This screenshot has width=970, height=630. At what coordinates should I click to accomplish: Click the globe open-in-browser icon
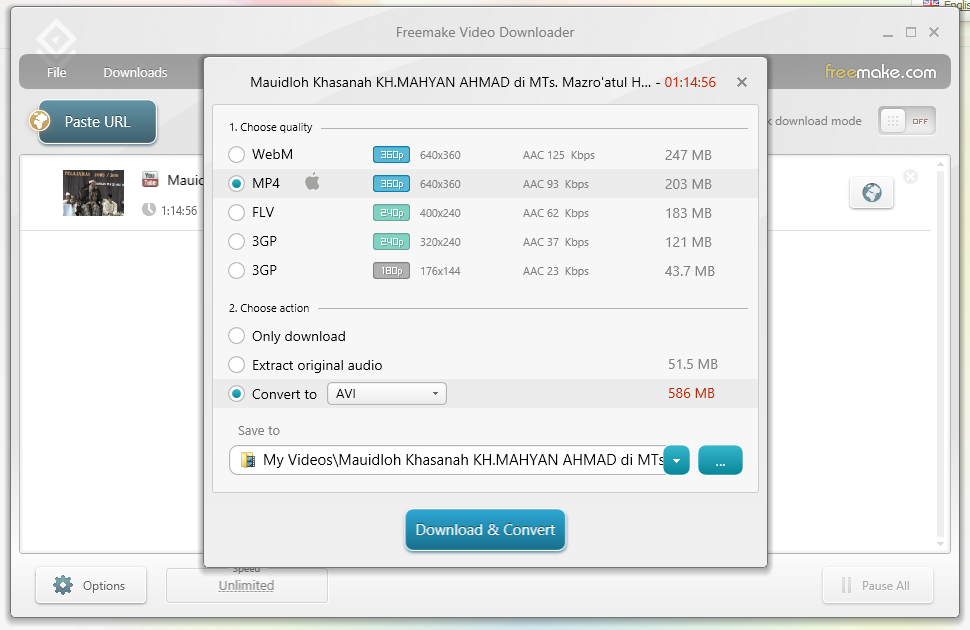pos(872,193)
